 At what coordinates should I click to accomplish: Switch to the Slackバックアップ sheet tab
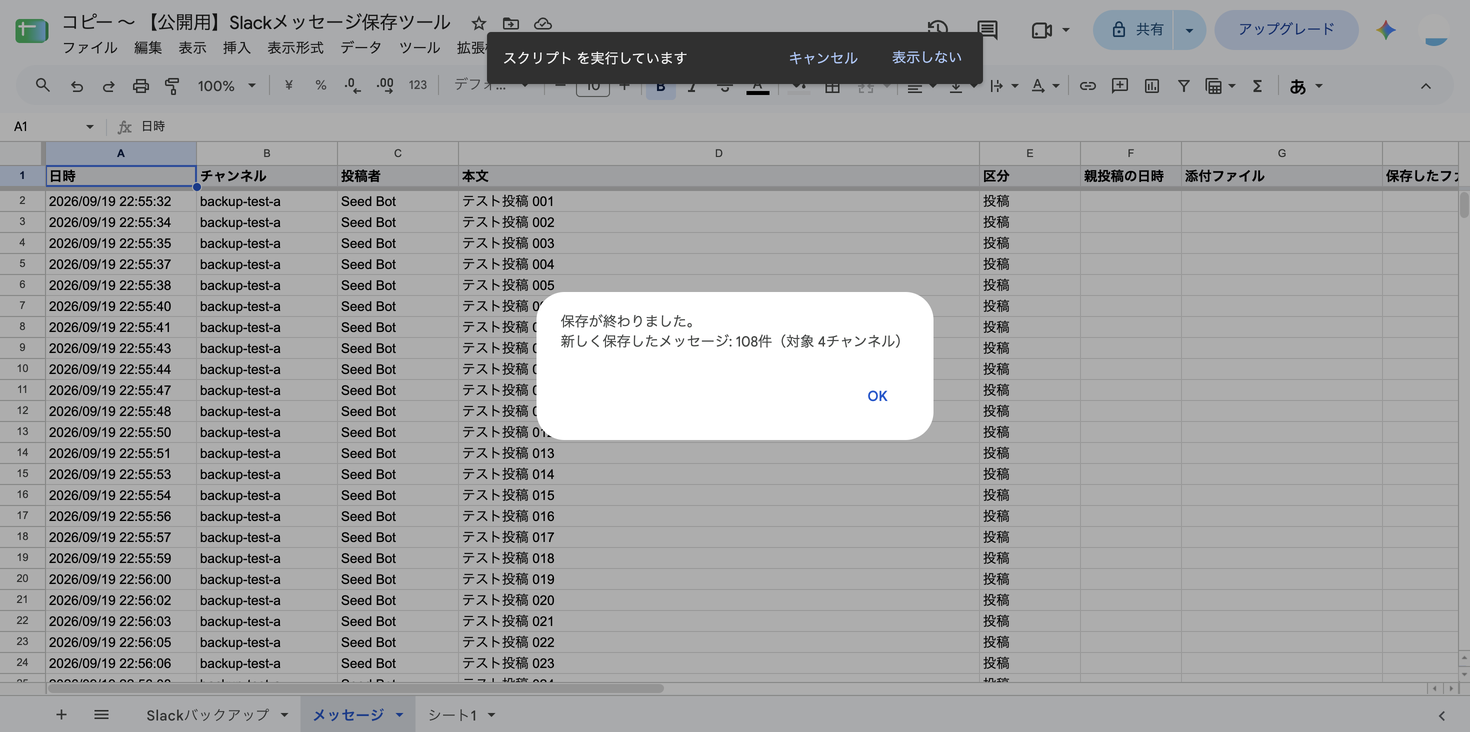(208, 715)
